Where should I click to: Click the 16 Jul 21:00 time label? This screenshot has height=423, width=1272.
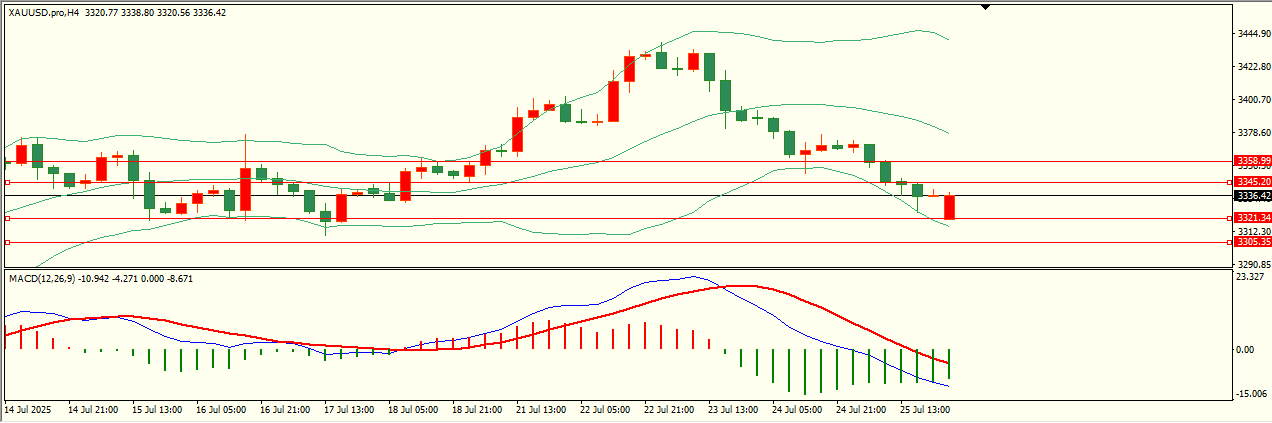point(285,410)
